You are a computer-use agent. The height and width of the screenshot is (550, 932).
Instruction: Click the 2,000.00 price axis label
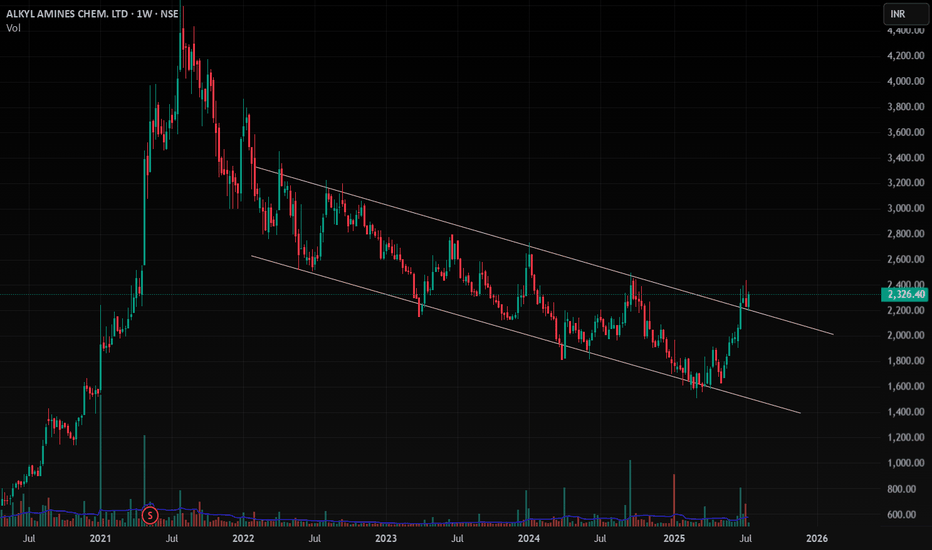click(x=906, y=335)
